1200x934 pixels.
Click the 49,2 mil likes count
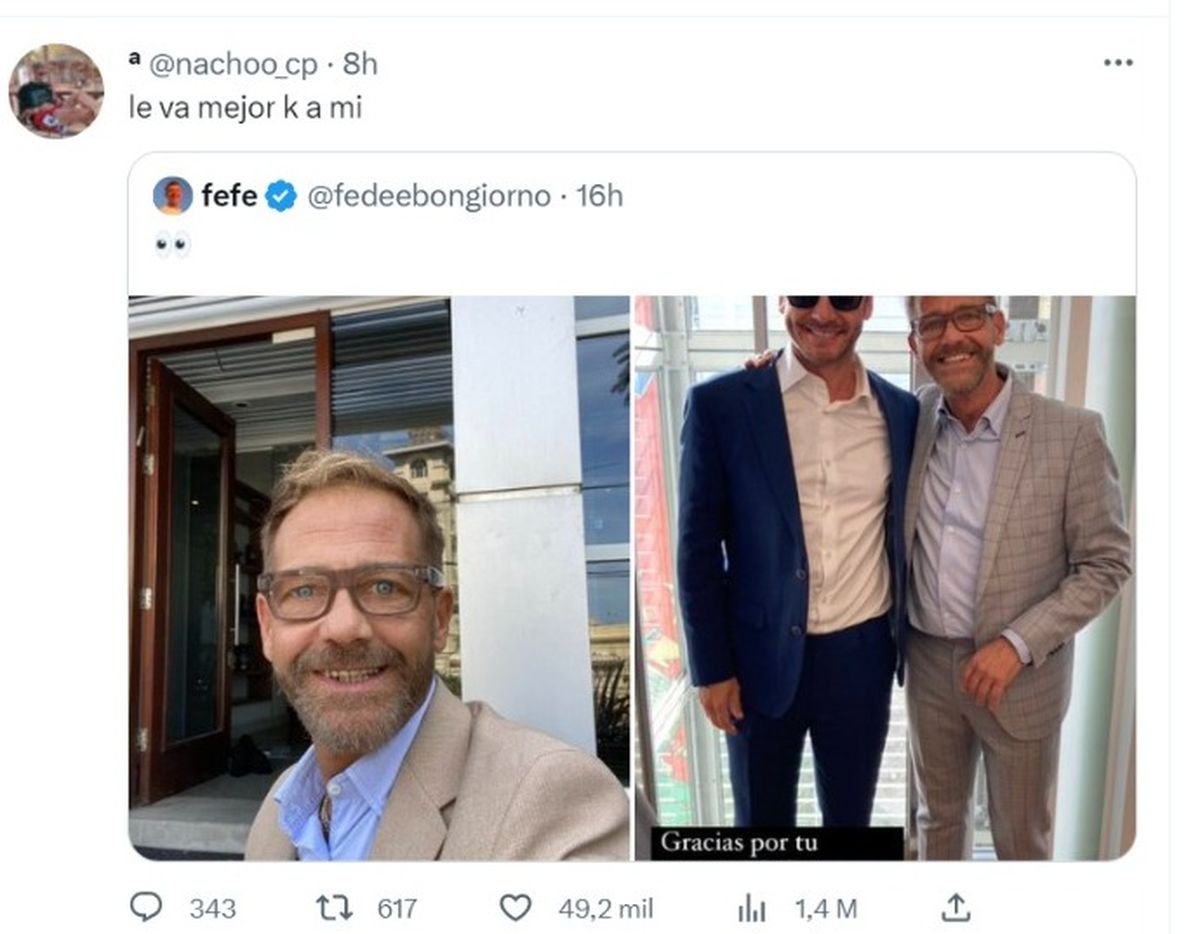[606, 908]
